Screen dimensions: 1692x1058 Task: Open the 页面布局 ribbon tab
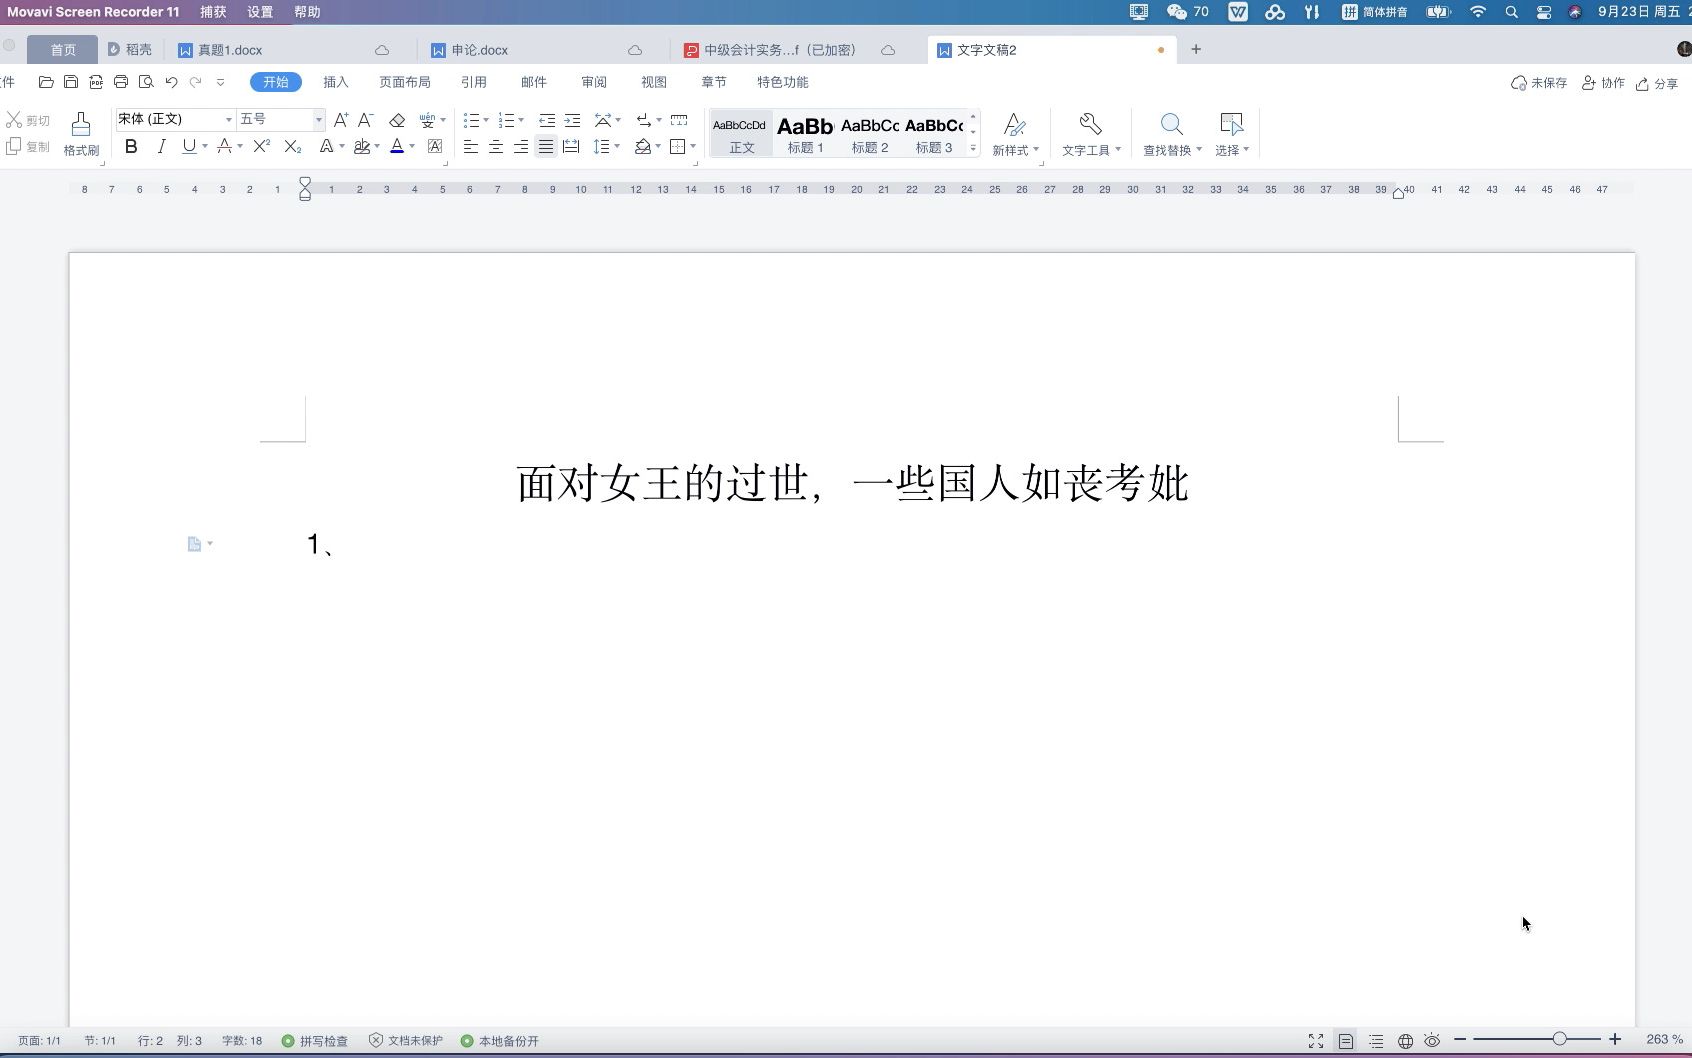click(x=405, y=82)
